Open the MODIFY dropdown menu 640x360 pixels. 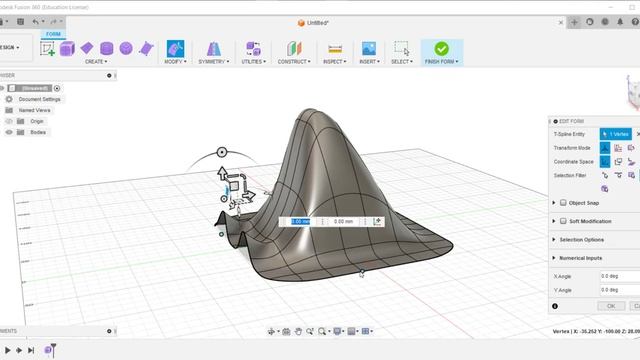click(175, 62)
